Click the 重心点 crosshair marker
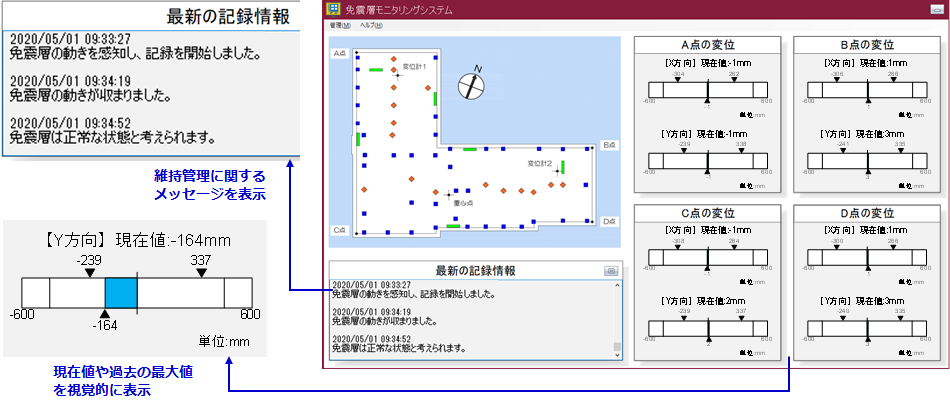The width and height of the screenshot is (950, 402). pyautogui.click(x=448, y=191)
